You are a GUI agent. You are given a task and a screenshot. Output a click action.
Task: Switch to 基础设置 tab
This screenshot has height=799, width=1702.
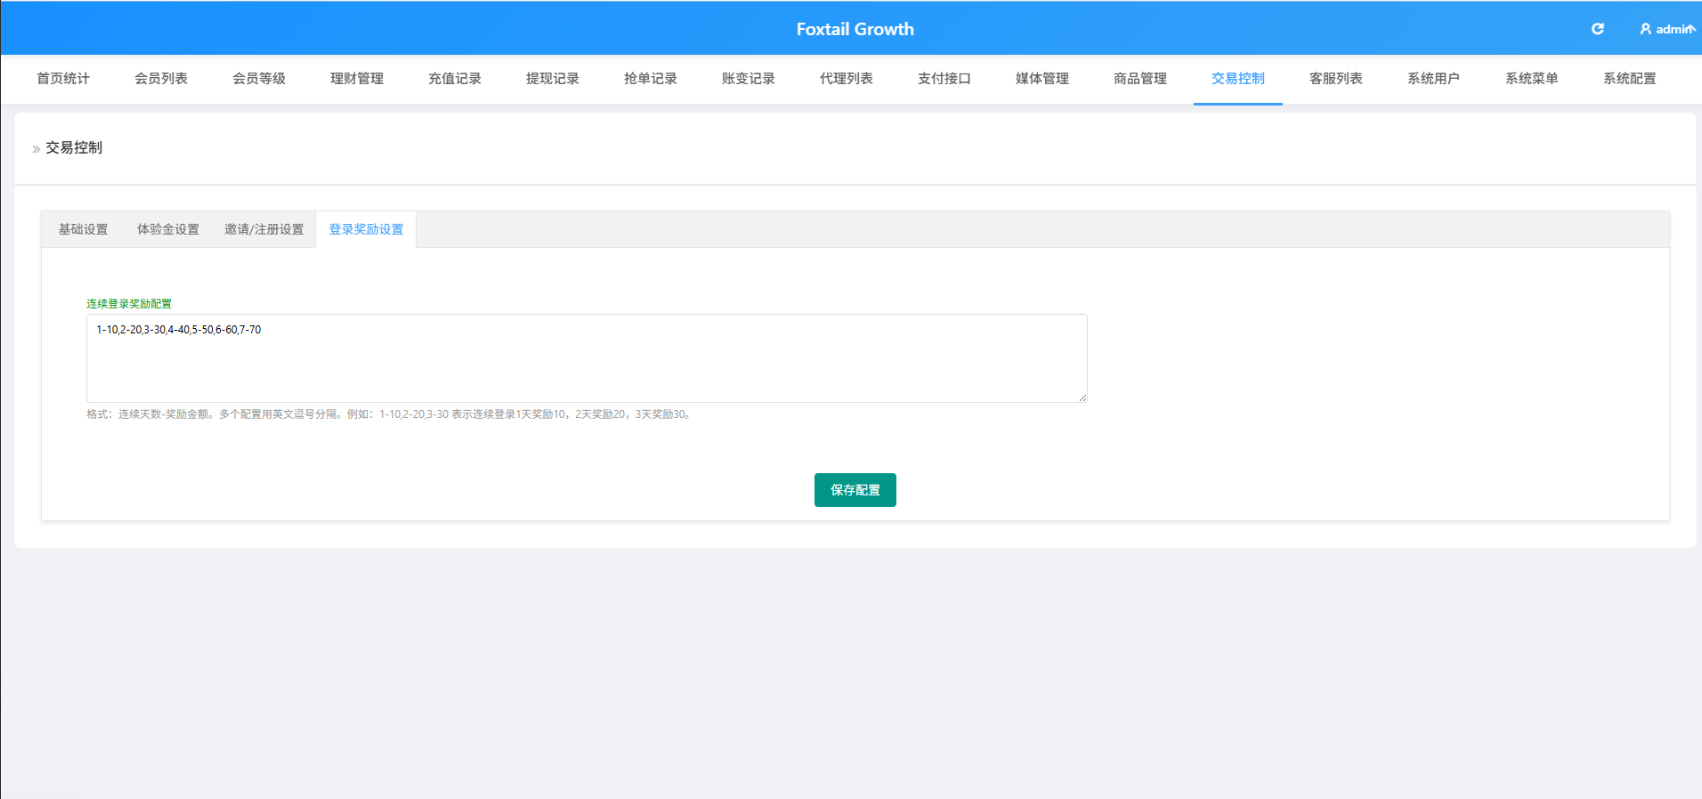pyautogui.click(x=83, y=229)
